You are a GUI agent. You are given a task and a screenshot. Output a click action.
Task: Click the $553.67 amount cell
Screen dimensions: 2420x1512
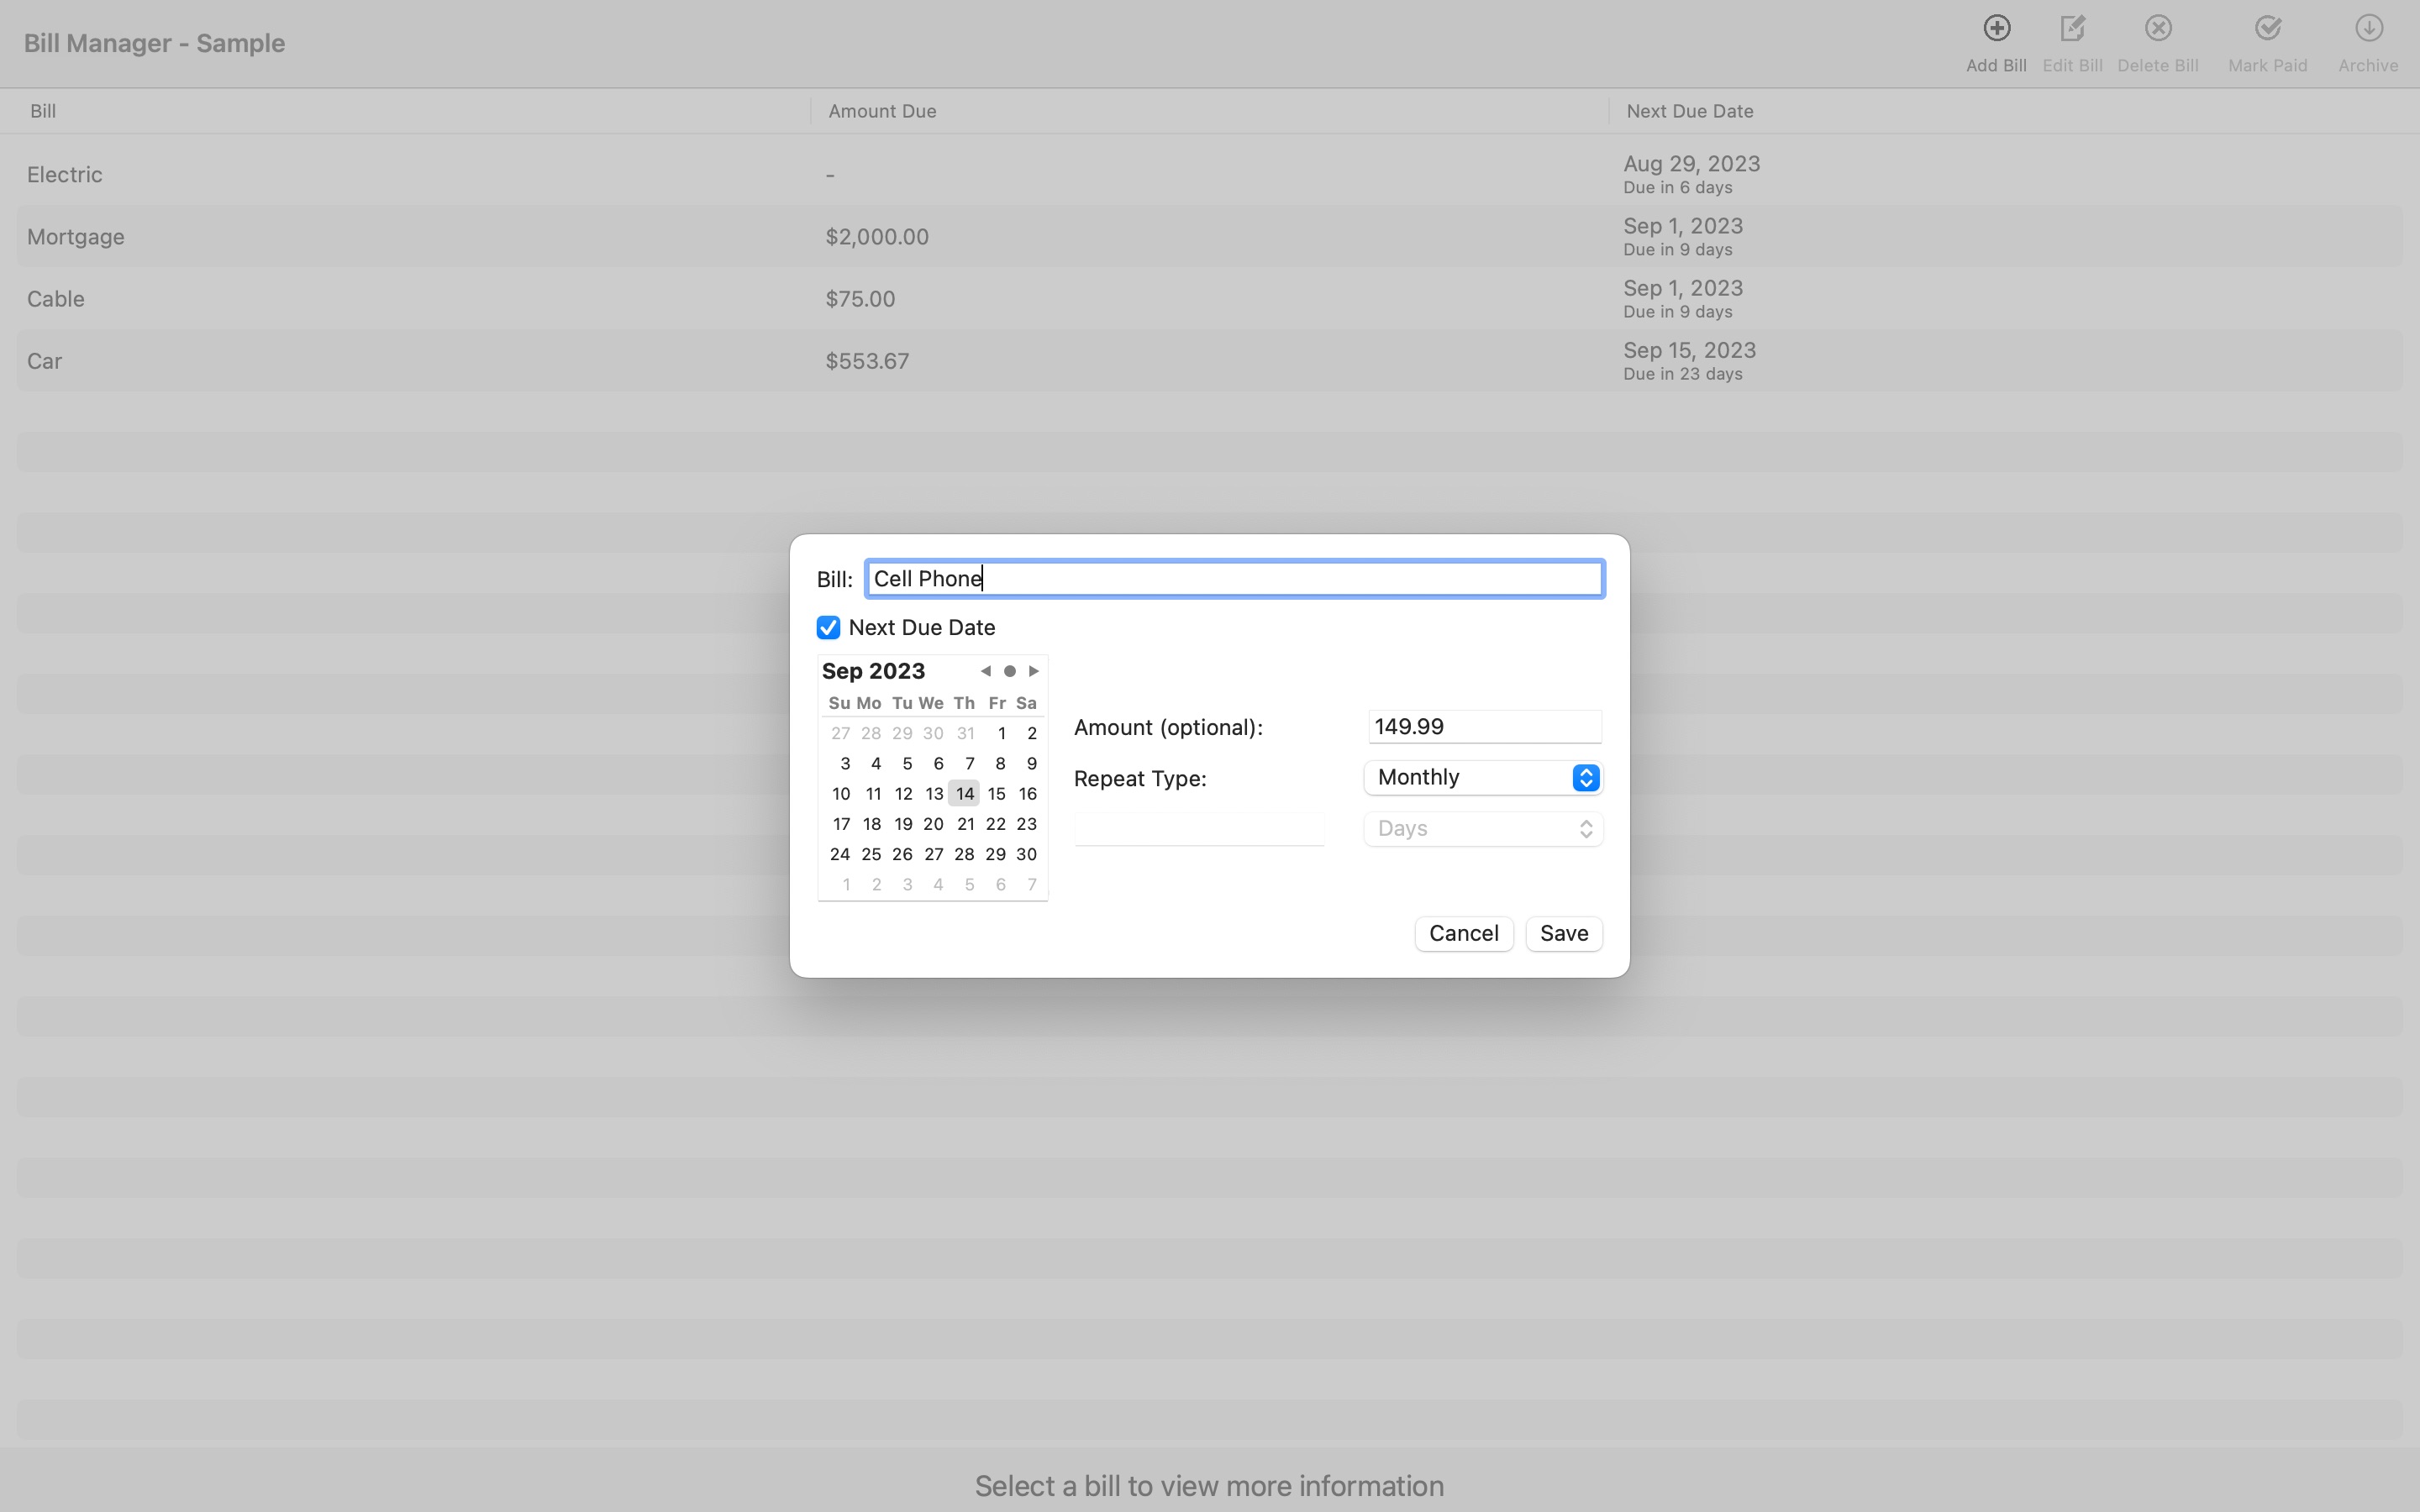(x=867, y=361)
